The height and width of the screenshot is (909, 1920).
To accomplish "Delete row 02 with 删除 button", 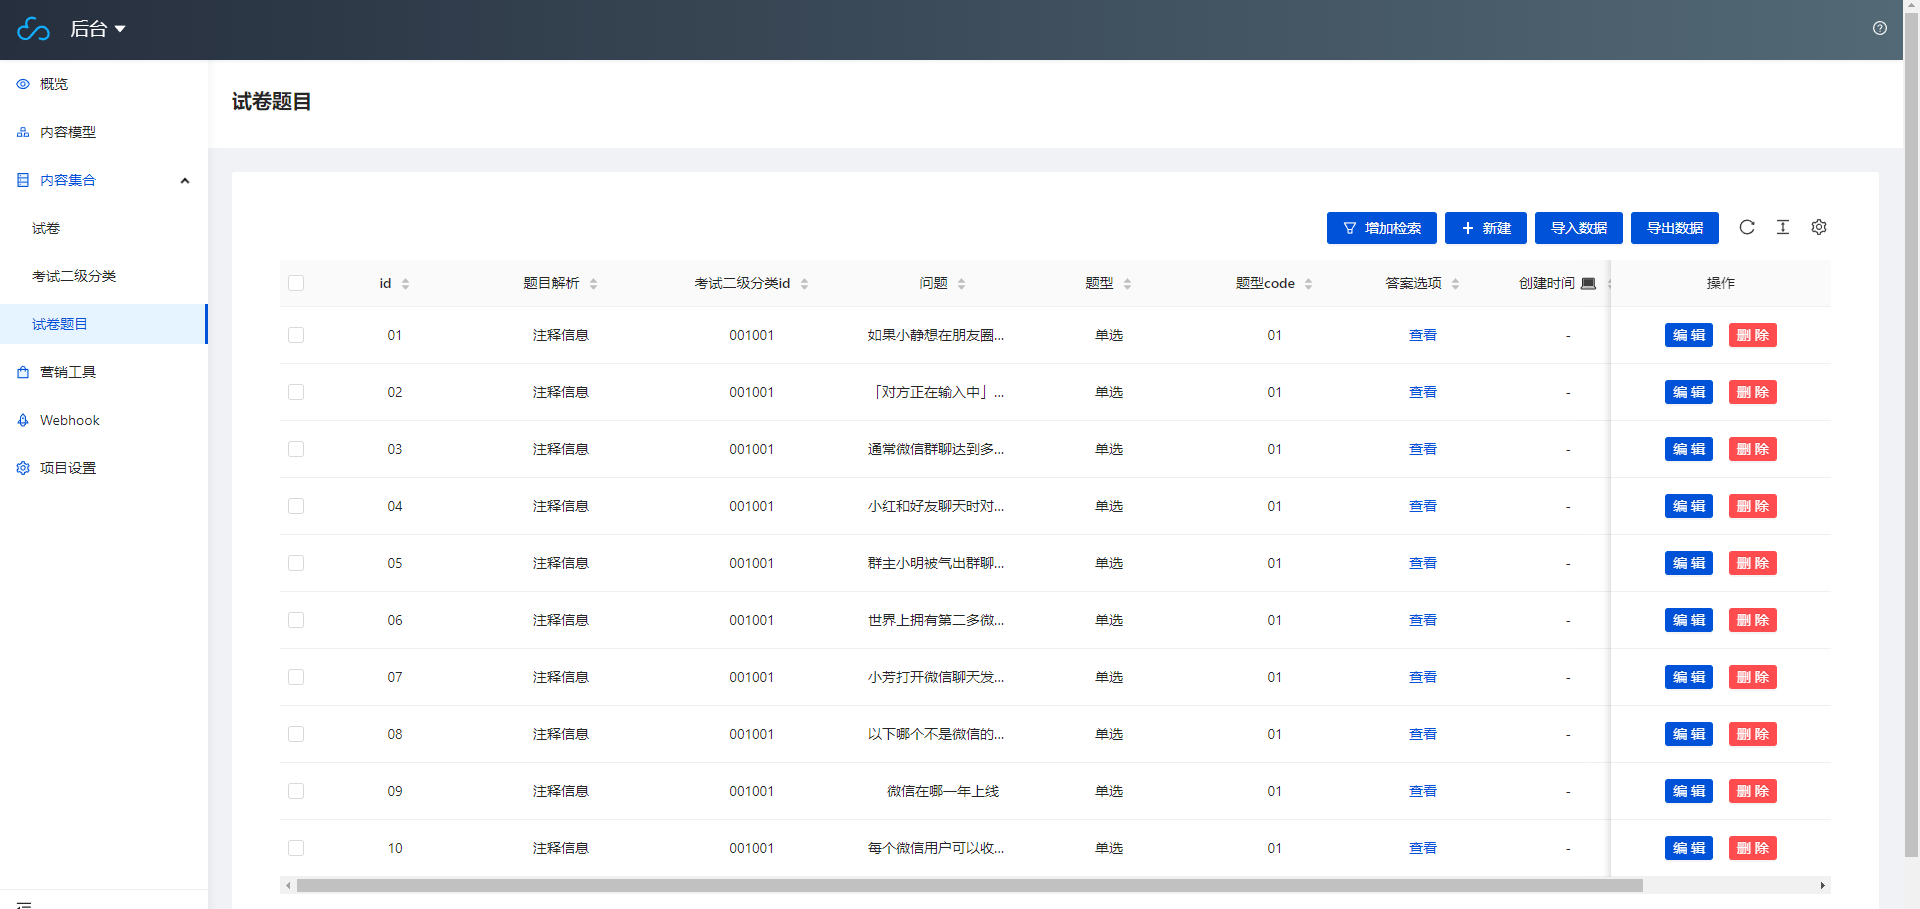I will [x=1752, y=392].
